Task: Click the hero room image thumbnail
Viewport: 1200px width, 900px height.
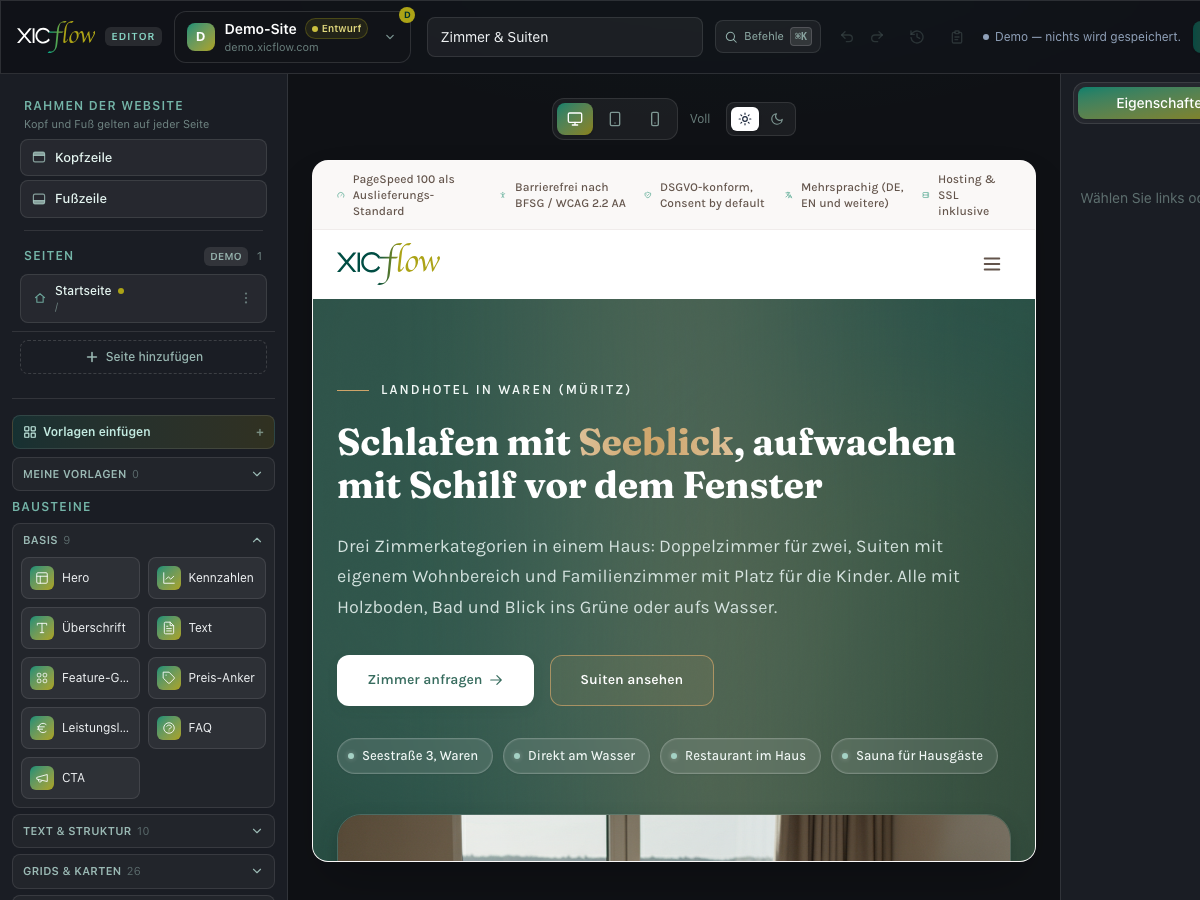Action: (x=674, y=838)
